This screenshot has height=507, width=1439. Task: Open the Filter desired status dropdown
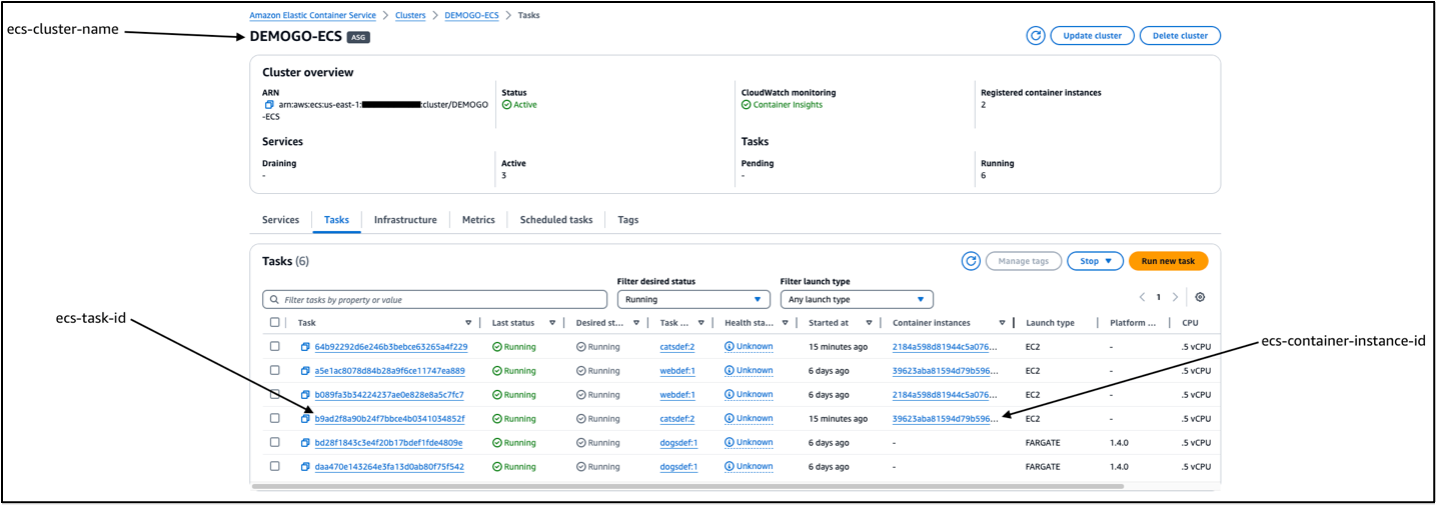[693, 299]
